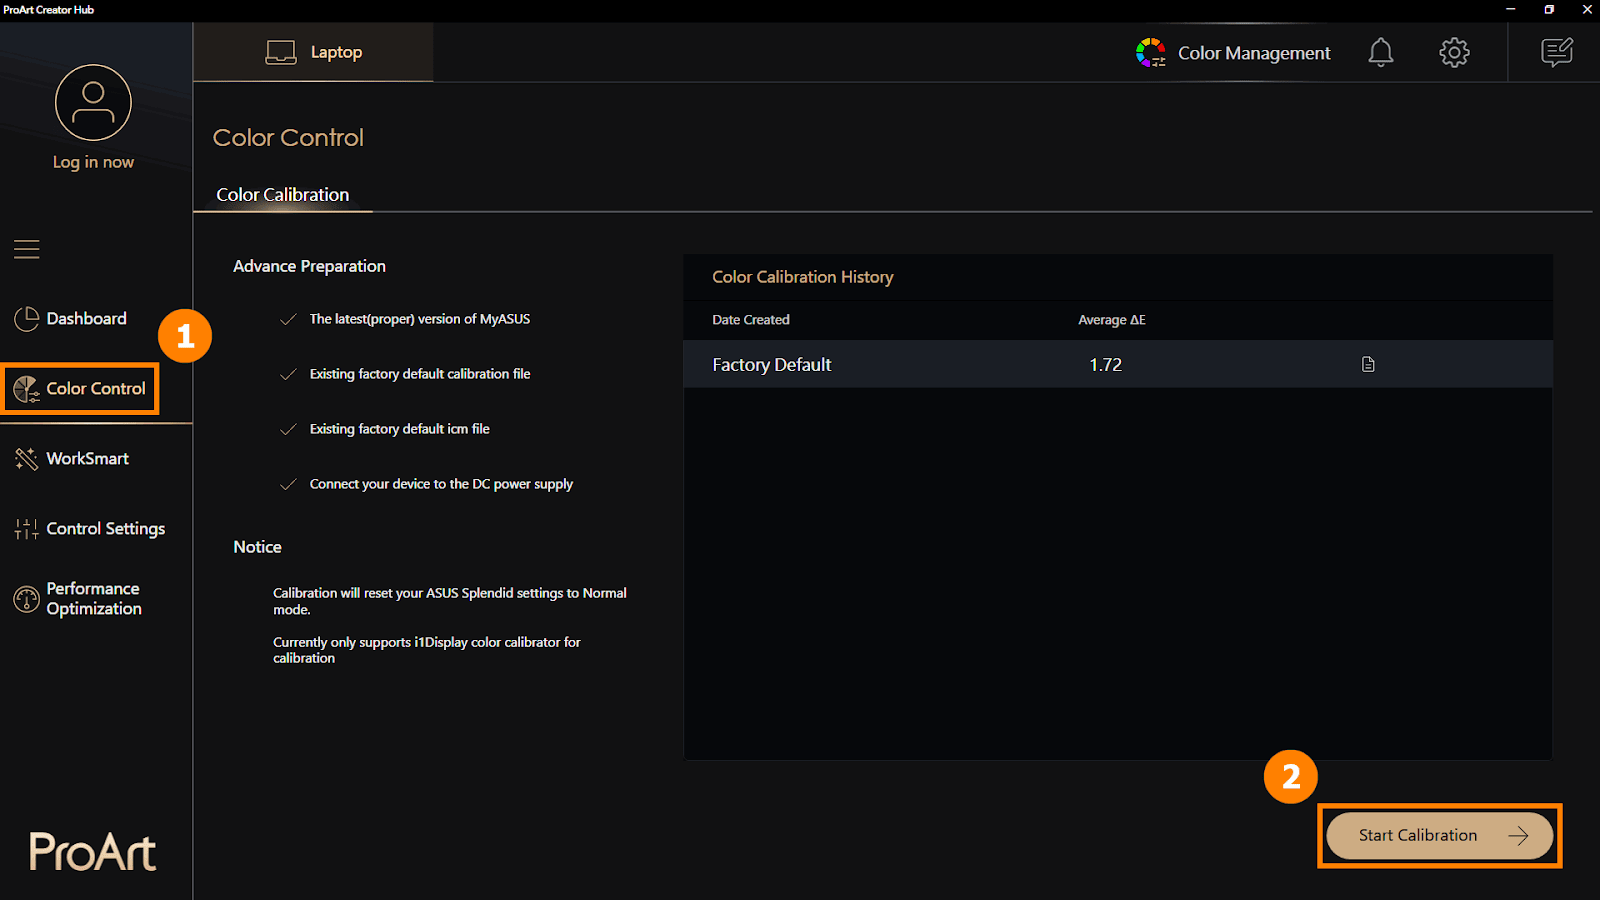The height and width of the screenshot is (900, 1600).
Task: Open settings gear icon
Action: coord(1454,52)
